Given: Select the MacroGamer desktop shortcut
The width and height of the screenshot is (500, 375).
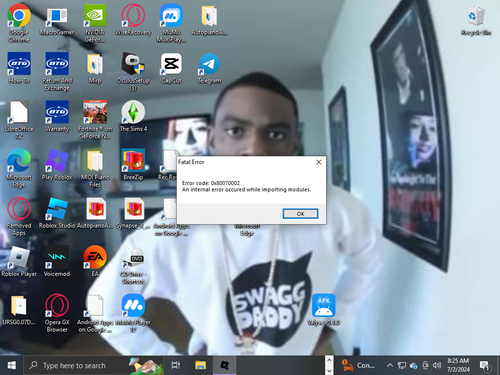Looking at the screenshot, I should coord(57,21).
